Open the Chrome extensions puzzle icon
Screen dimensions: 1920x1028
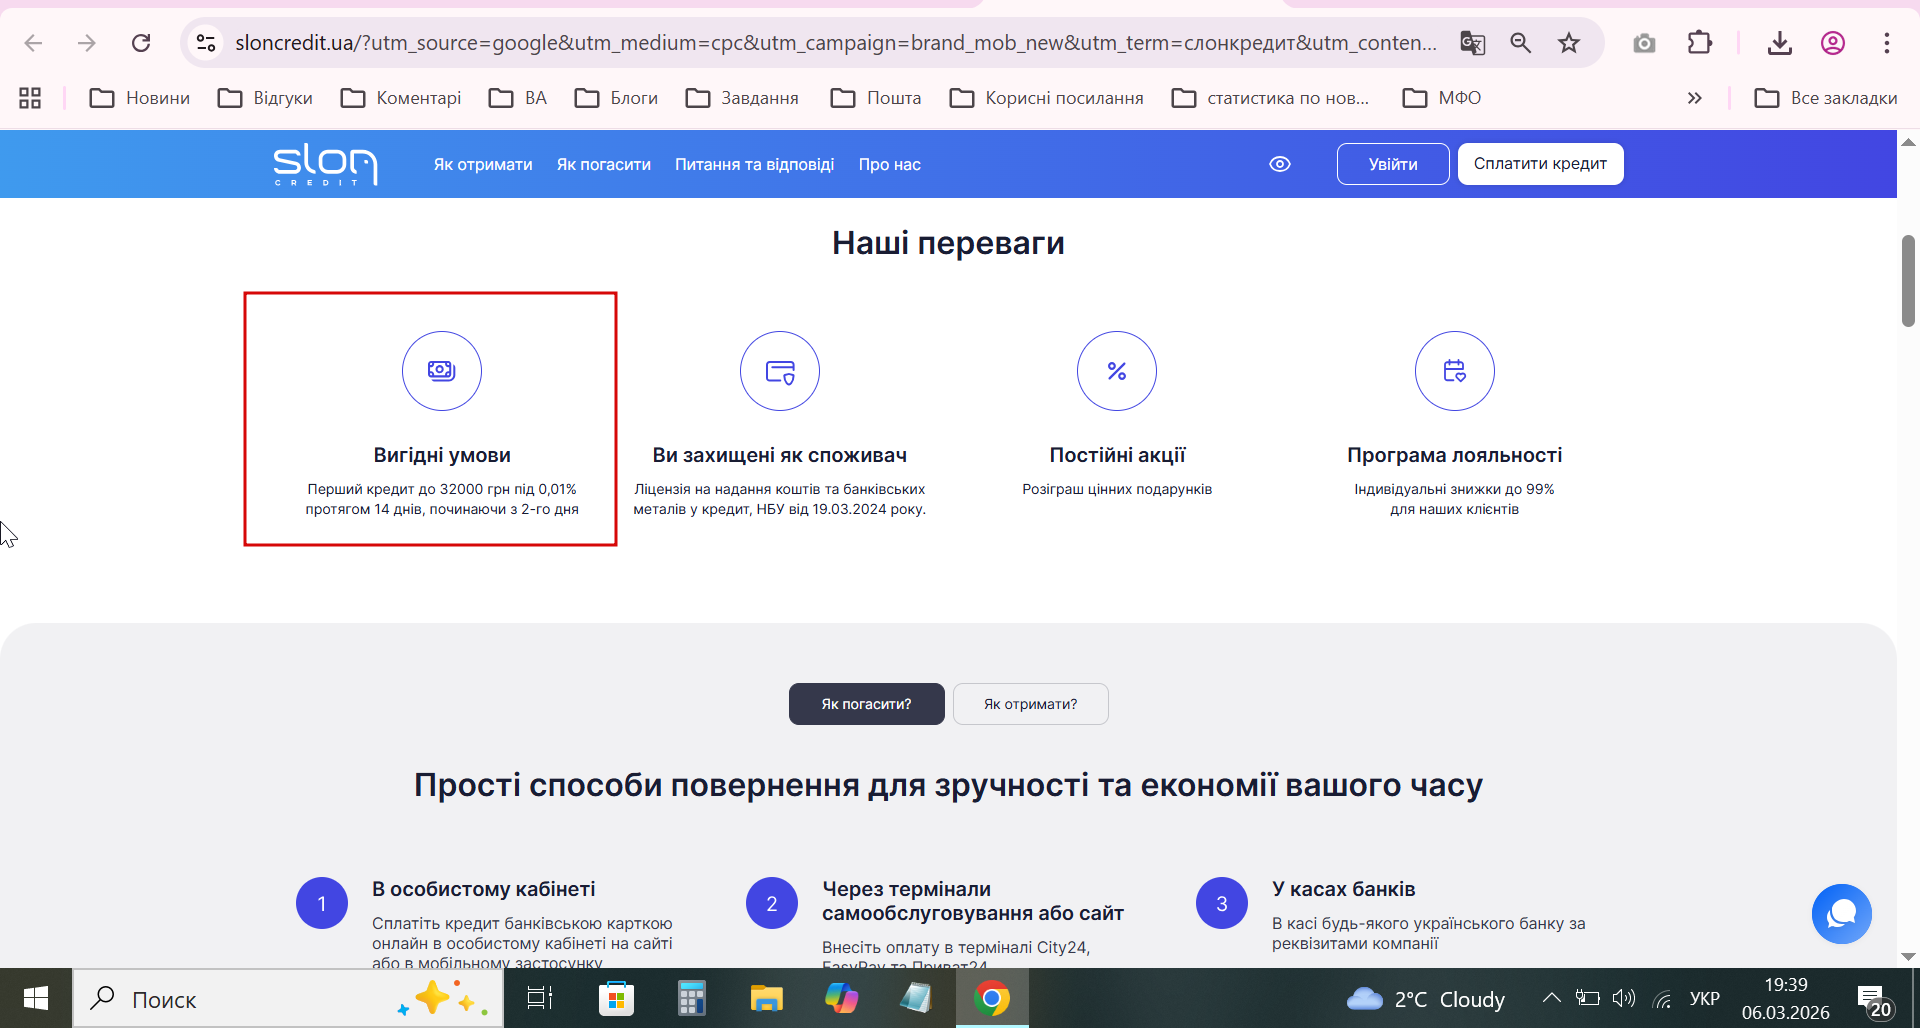tap(1699, 43)
